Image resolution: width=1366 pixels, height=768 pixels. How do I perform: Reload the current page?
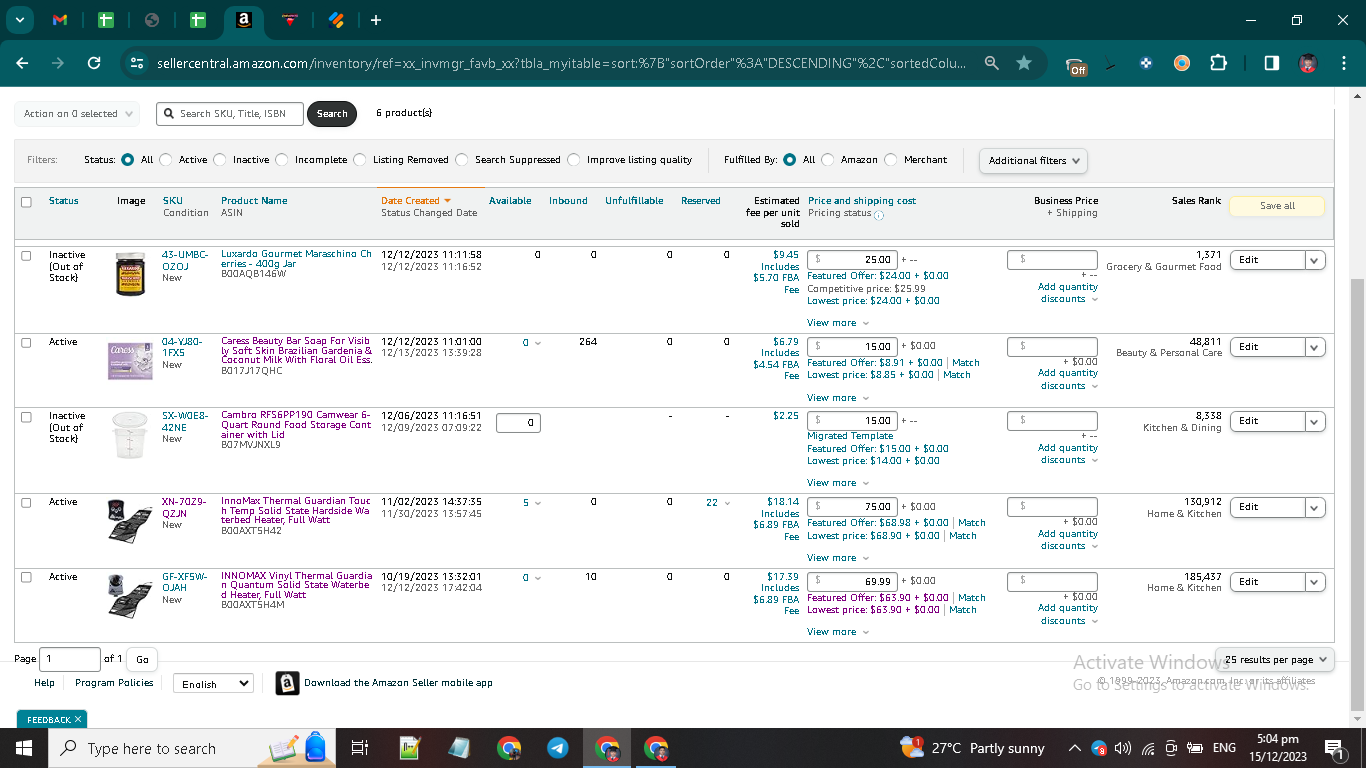click(x=94, y=63)
